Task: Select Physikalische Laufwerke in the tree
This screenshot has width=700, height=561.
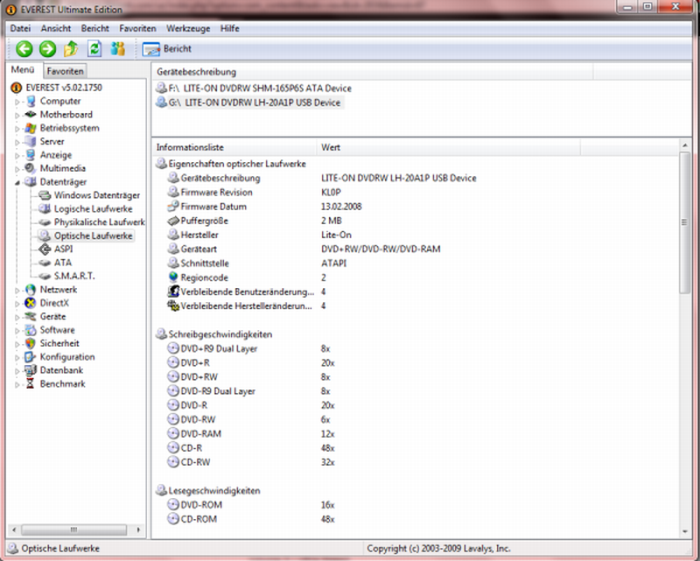Action: 99,222
